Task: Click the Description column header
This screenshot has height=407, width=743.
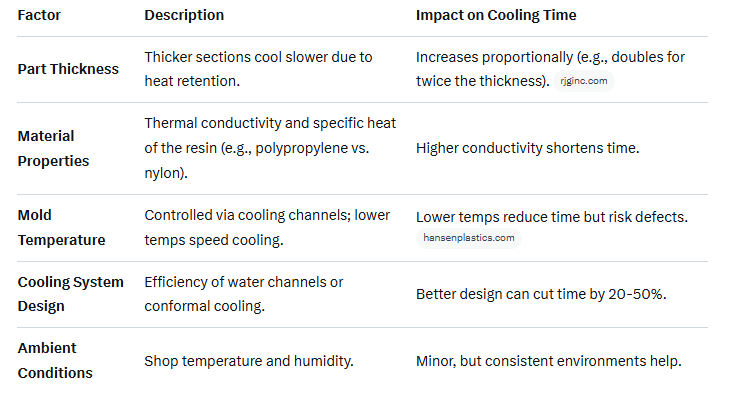Action: pos(184,15)
